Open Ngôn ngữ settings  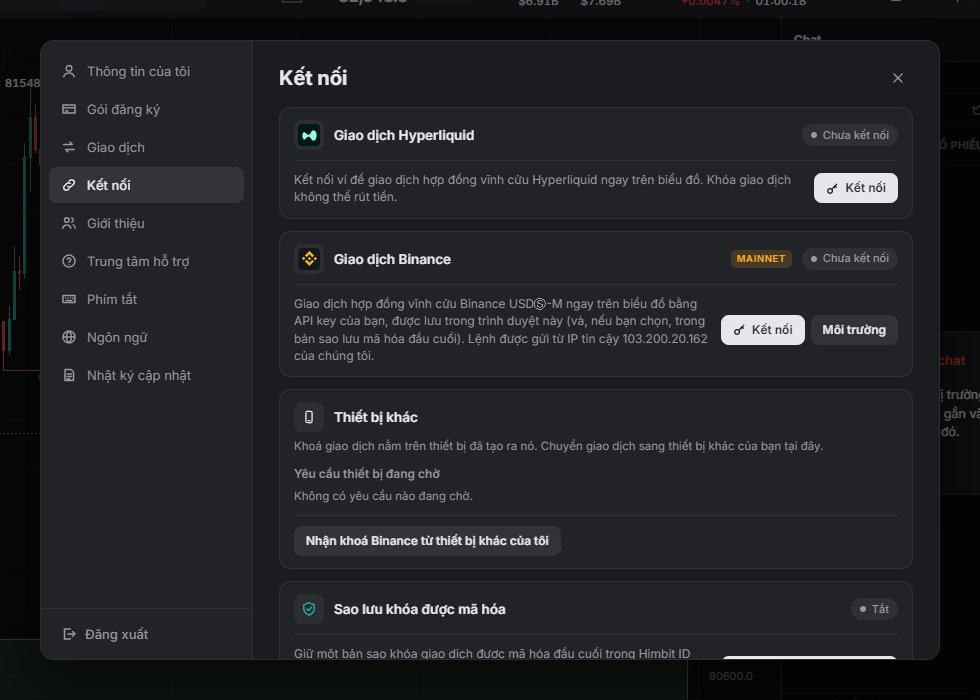[146, 338]
